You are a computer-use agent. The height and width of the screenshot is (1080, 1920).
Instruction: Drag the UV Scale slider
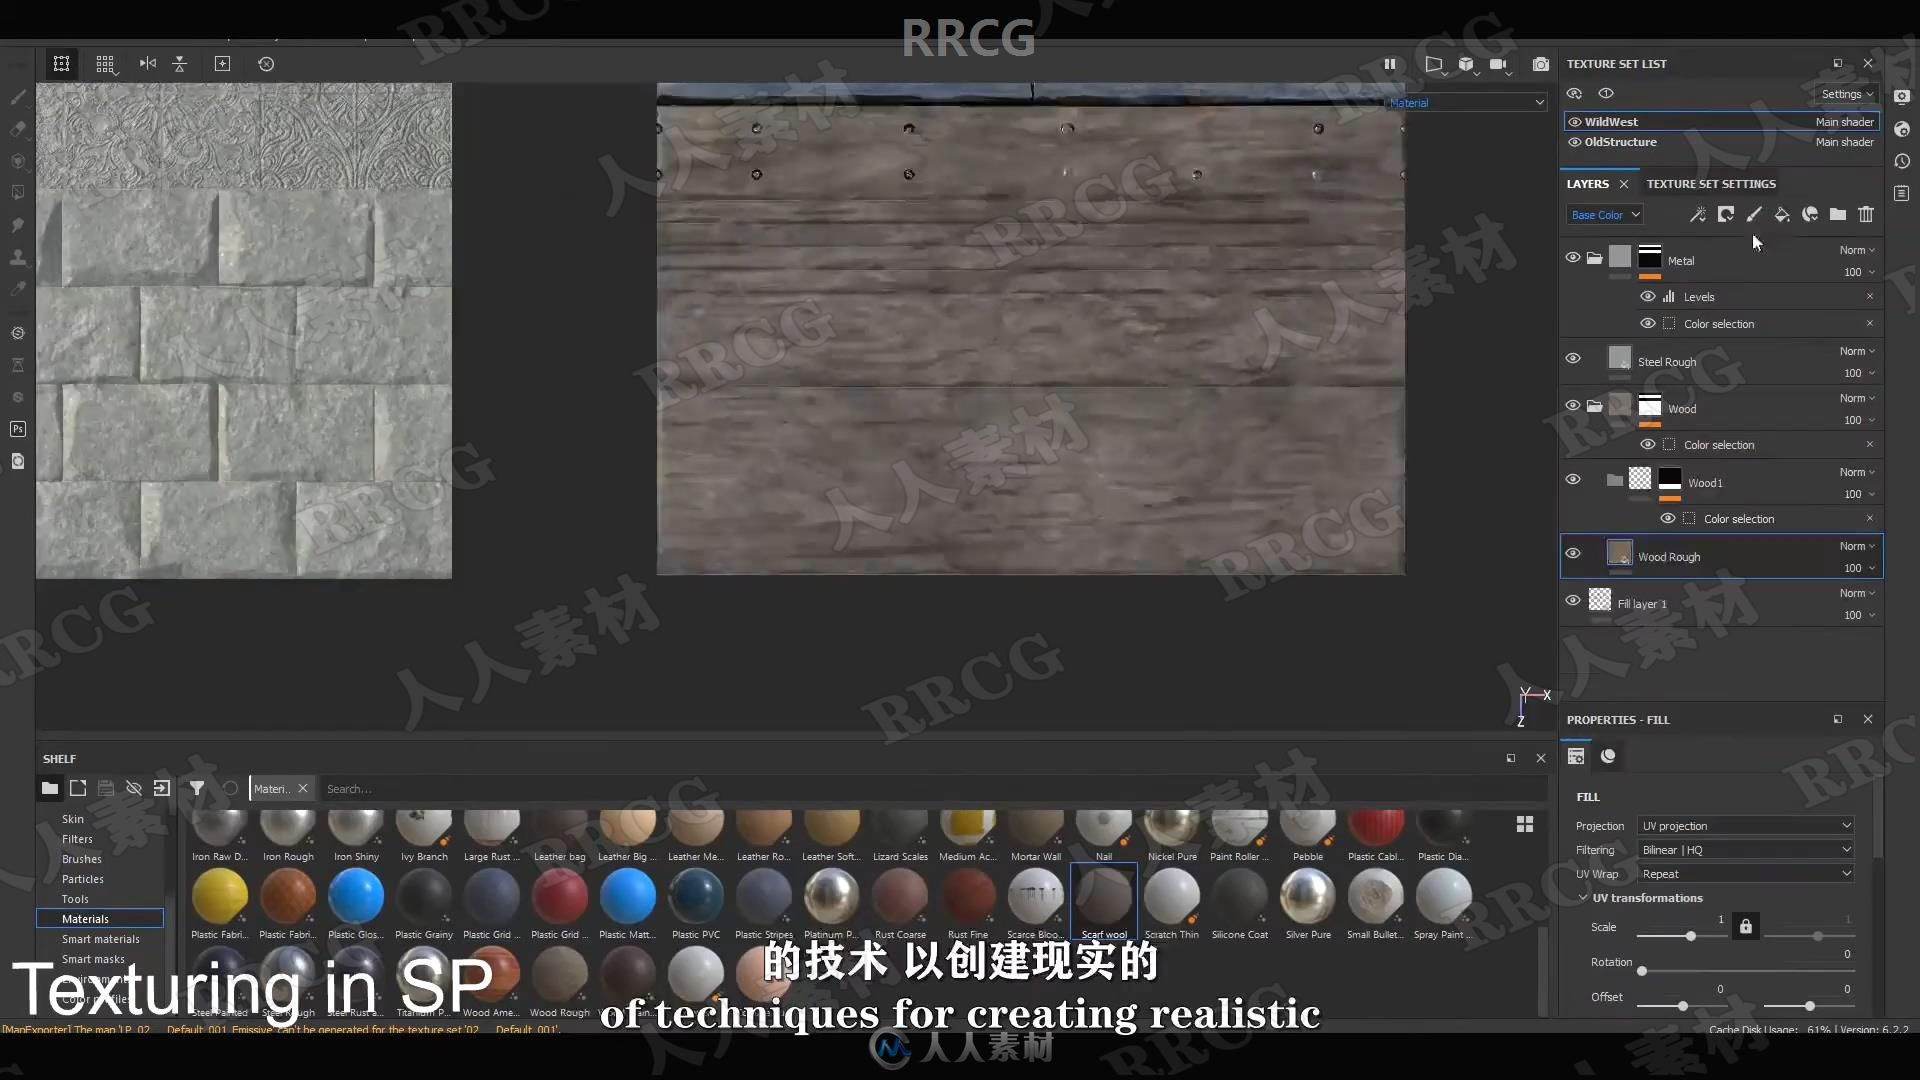coord(1691,936)
